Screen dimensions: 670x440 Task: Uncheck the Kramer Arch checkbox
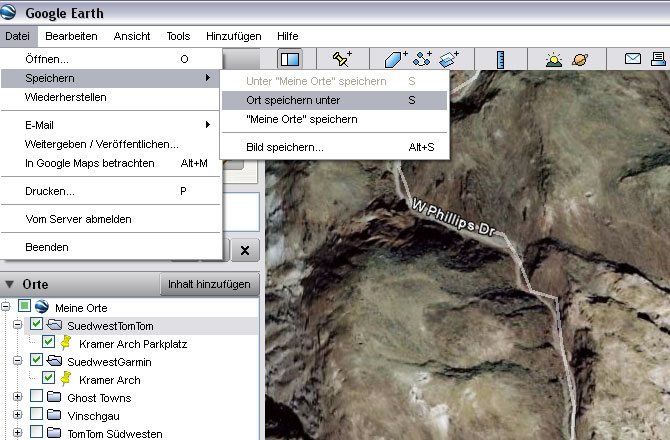[x=48, y=378]
